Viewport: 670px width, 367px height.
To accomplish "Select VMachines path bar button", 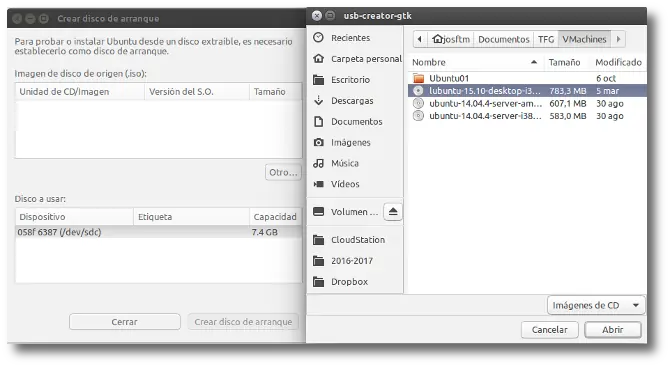I will tap(585, 39).
